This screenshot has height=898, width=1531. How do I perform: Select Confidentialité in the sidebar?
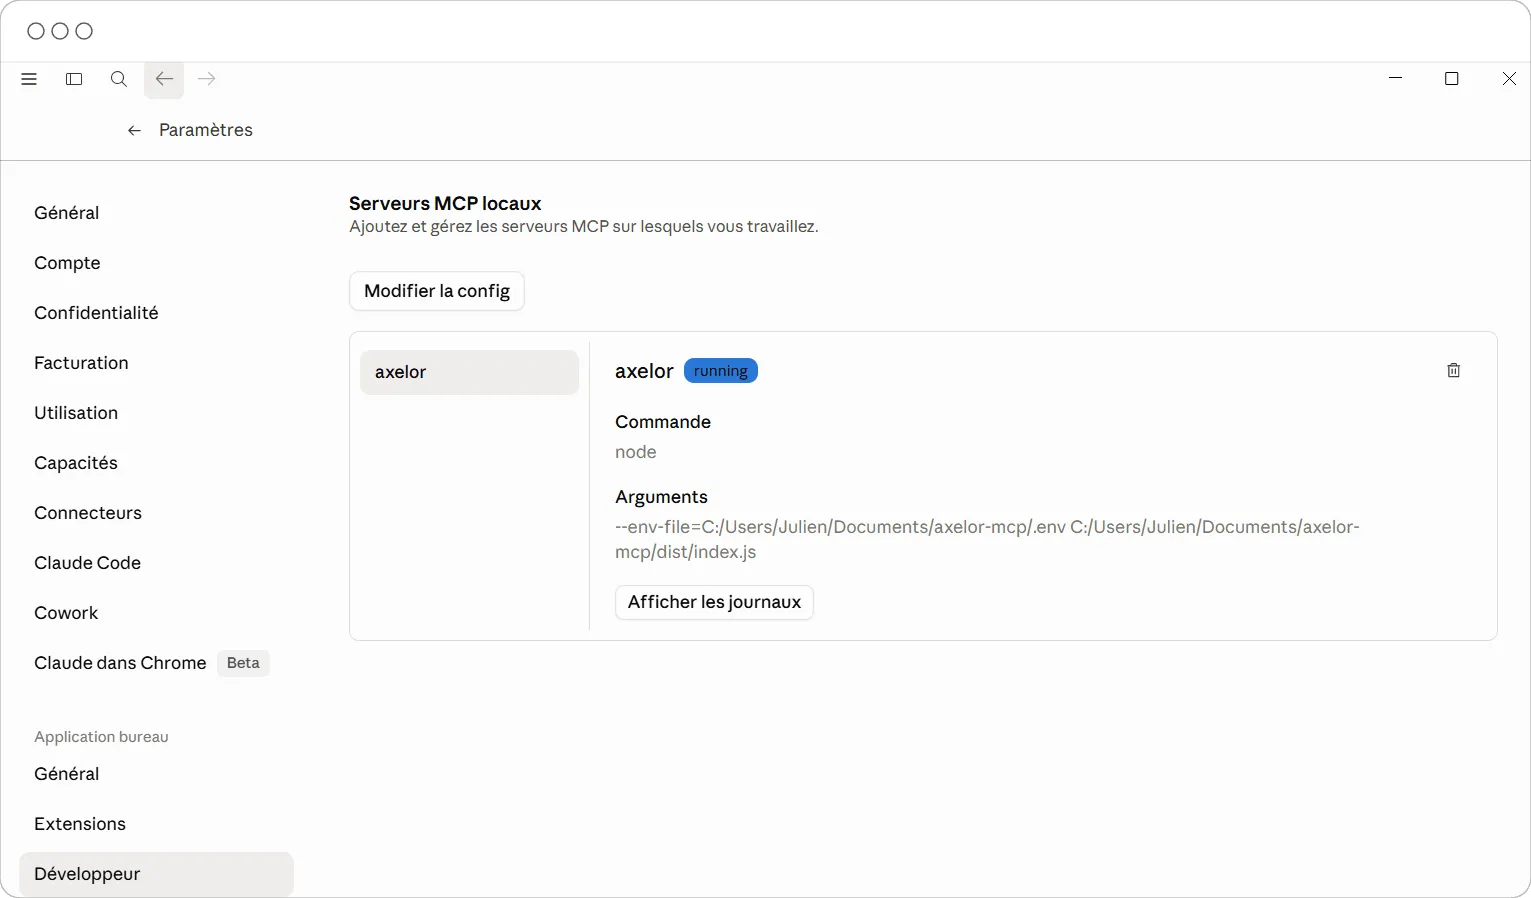click(x=96, y=313)
